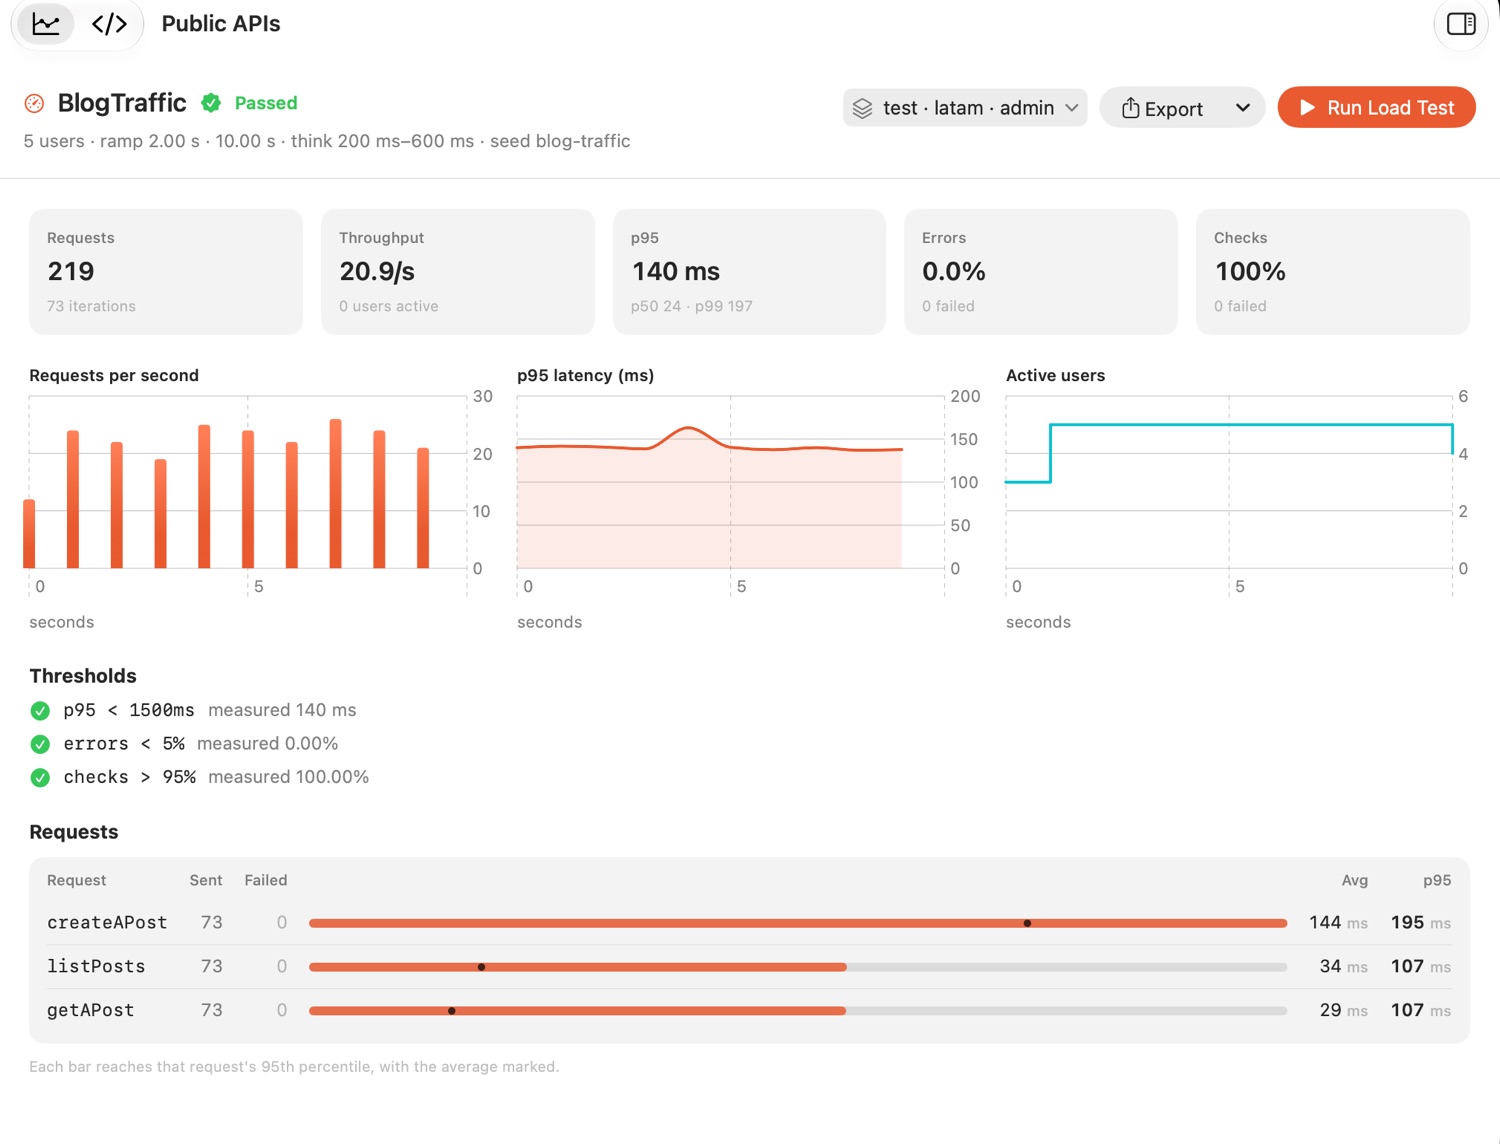Click the Export share icon
This screenshot has height=1144, width=1500.
(1130, 108)
